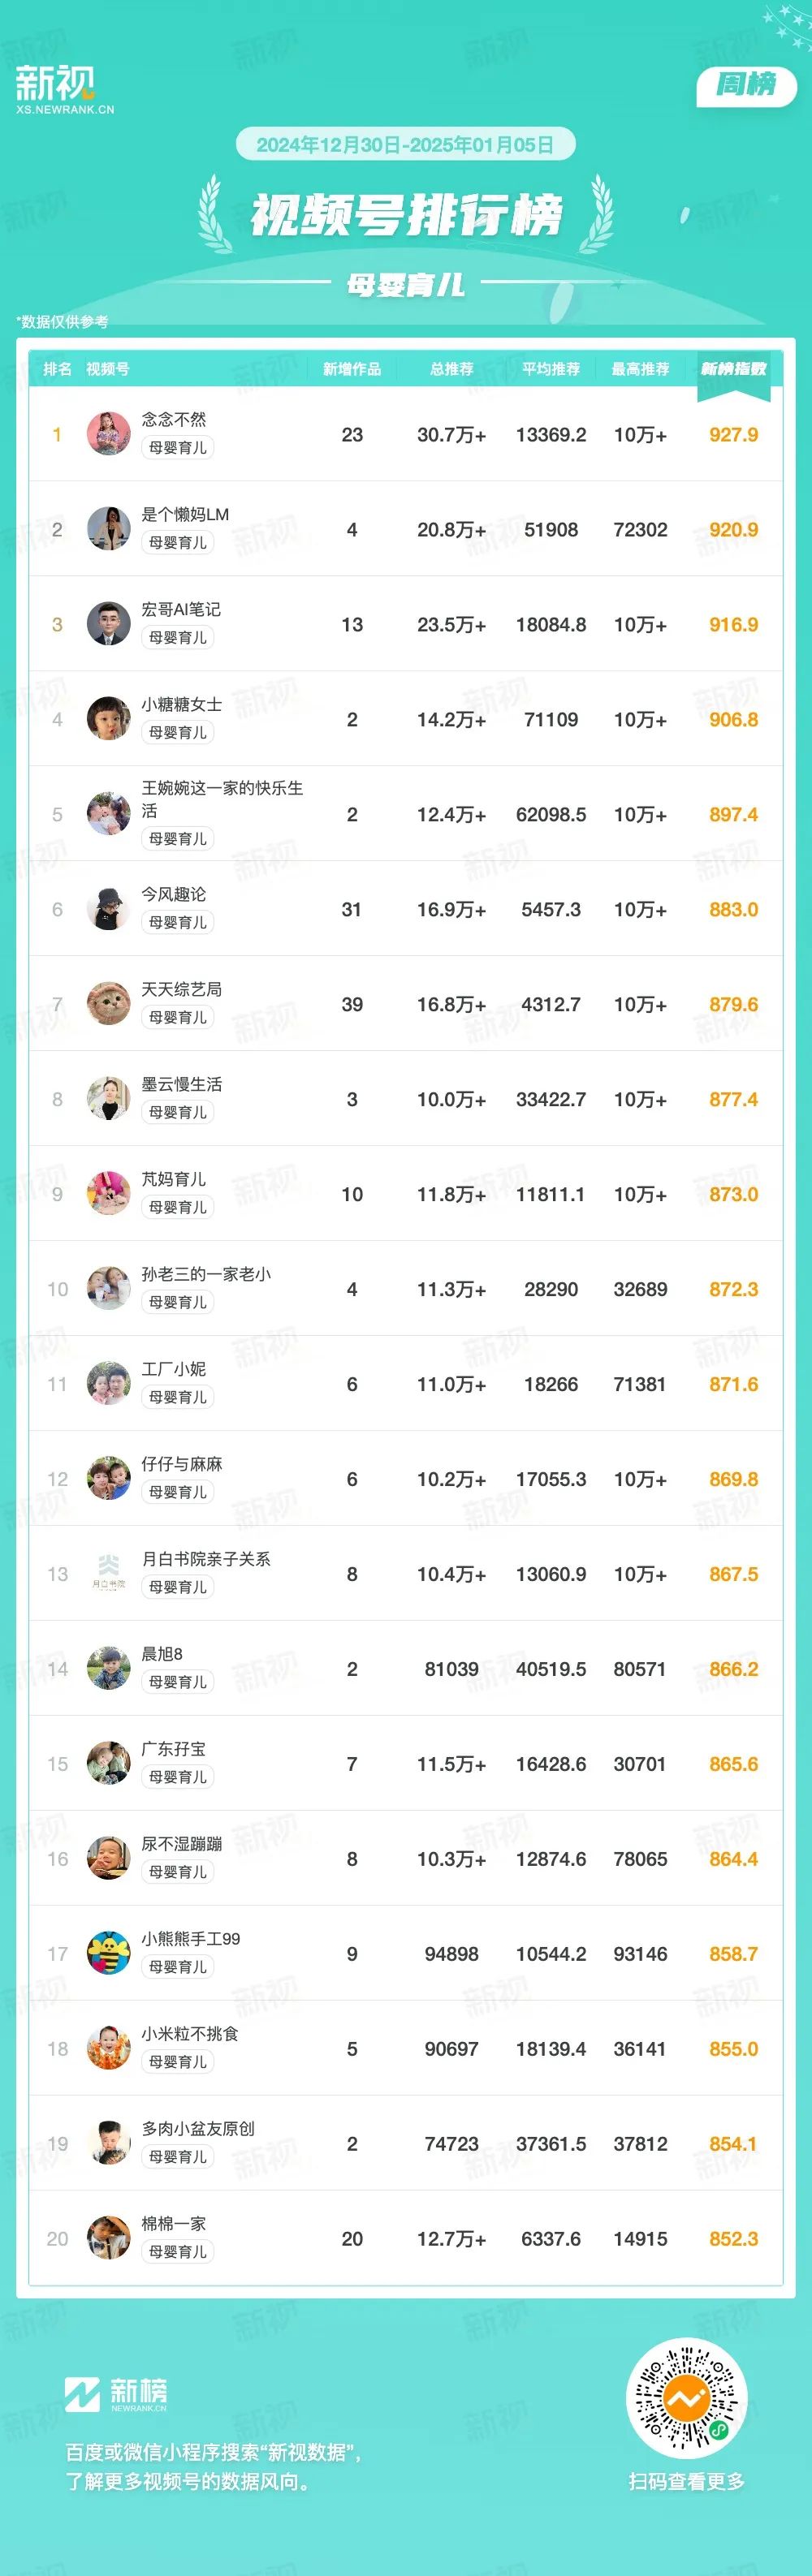812x2576 pixels.
Task: Select the 天天综艺局 cat avatar
Action: coord(108,1004)
